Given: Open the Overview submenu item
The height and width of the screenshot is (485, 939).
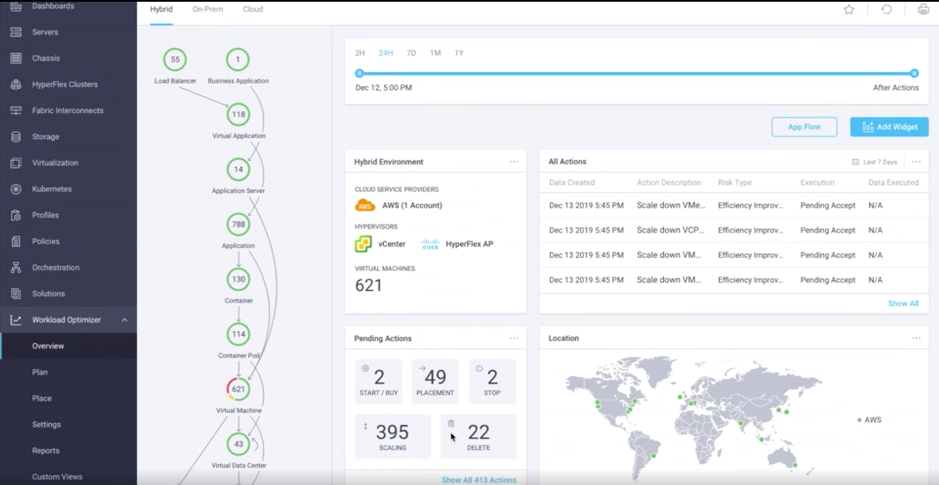Looking at the screenshot, I should (x=48, y=346).
